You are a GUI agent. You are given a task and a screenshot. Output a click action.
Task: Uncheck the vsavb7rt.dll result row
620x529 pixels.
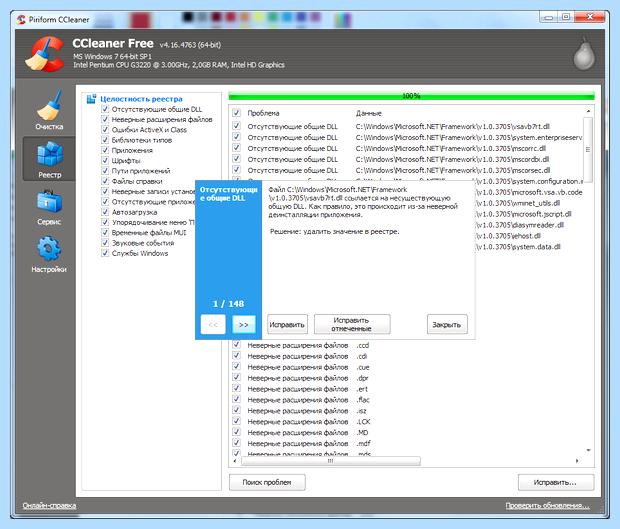[236, 126]
